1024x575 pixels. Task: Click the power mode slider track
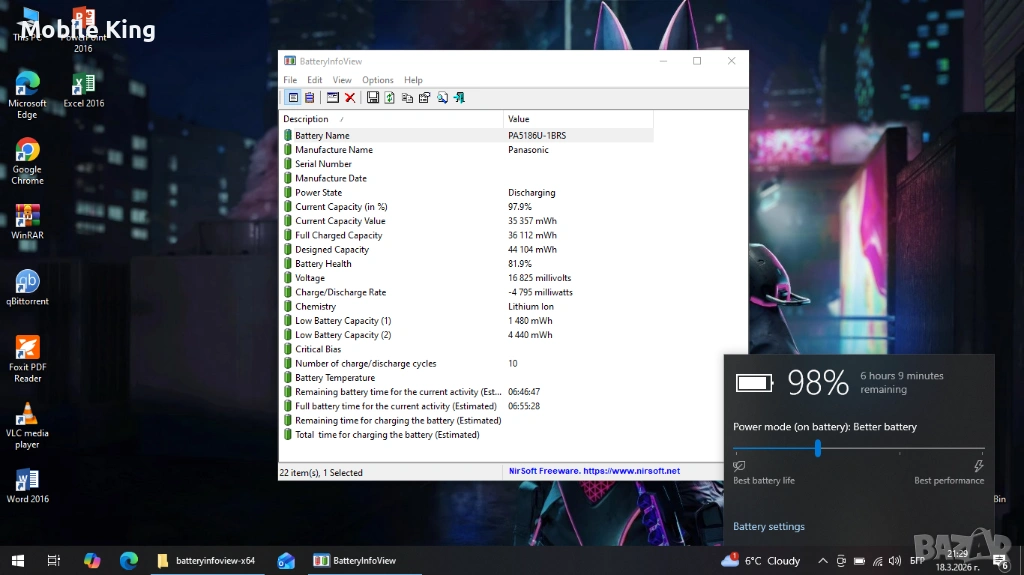[x=900, y=449]
